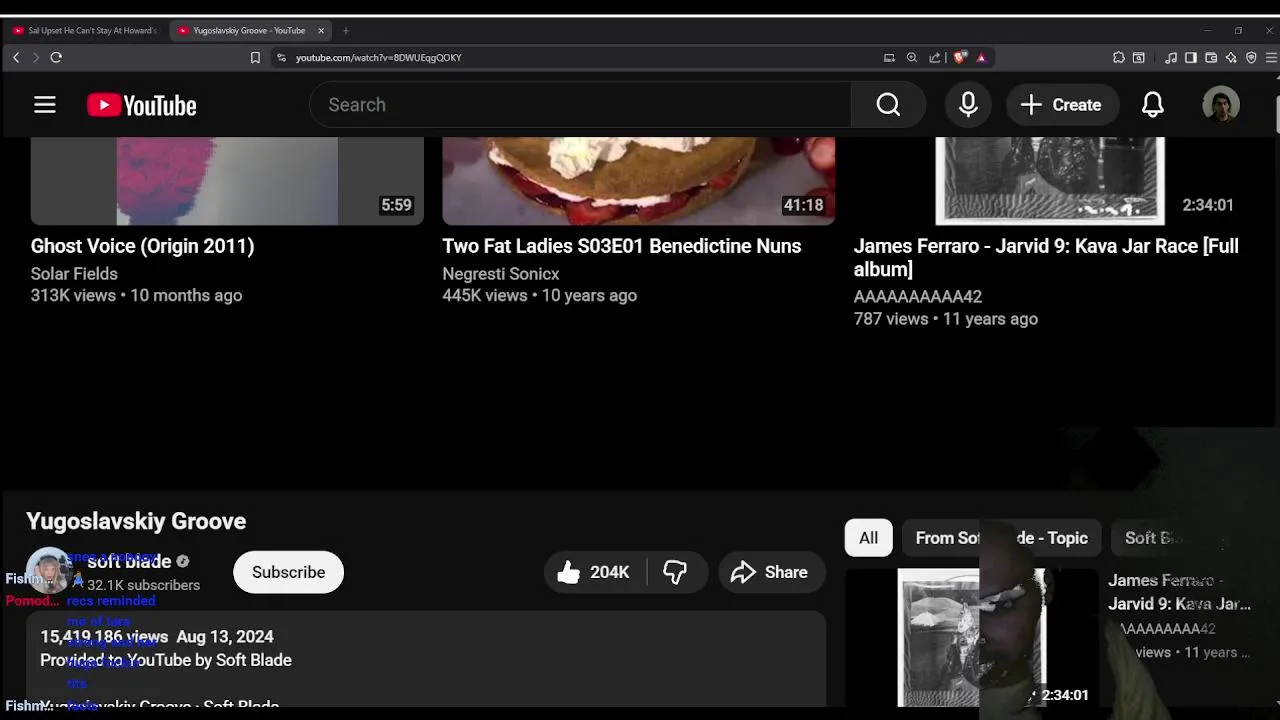Viewport: 1280px width, 720px height.
Task: Click the address bar URL
Action: click(x=379, y=58)
